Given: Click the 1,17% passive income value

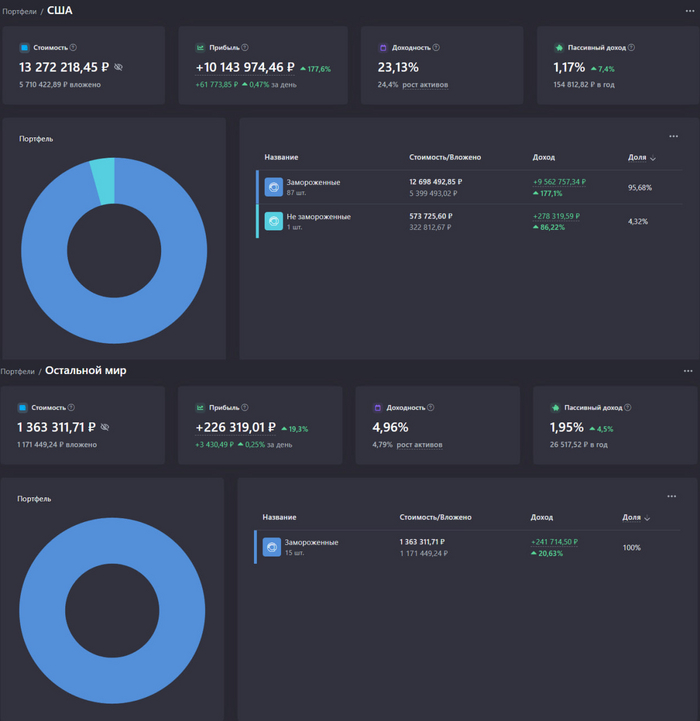Looking at the screenshot, I should [x=569, y=68].
